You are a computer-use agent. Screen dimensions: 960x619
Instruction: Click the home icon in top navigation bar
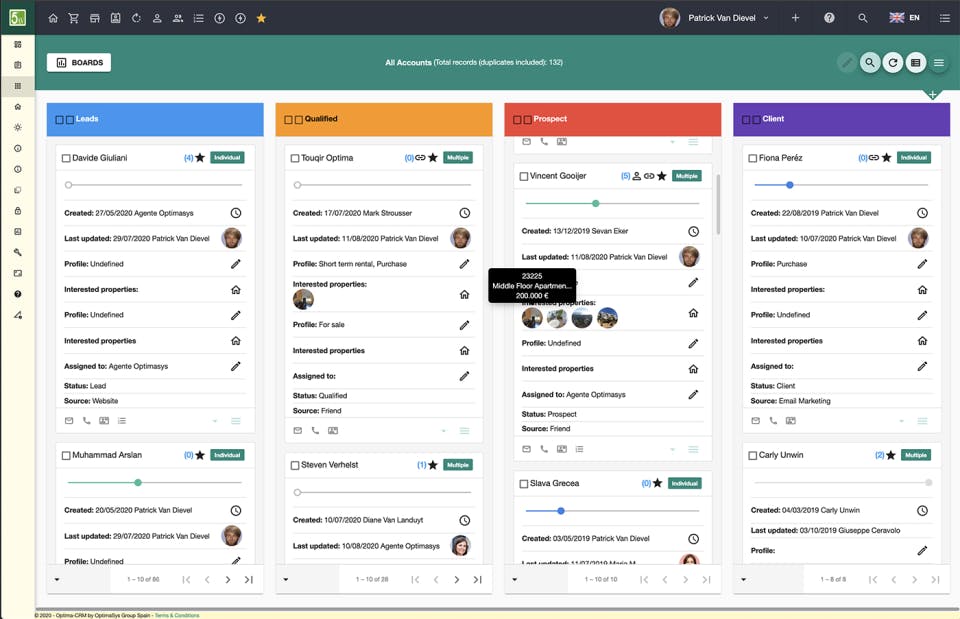(x=53, y=18)
